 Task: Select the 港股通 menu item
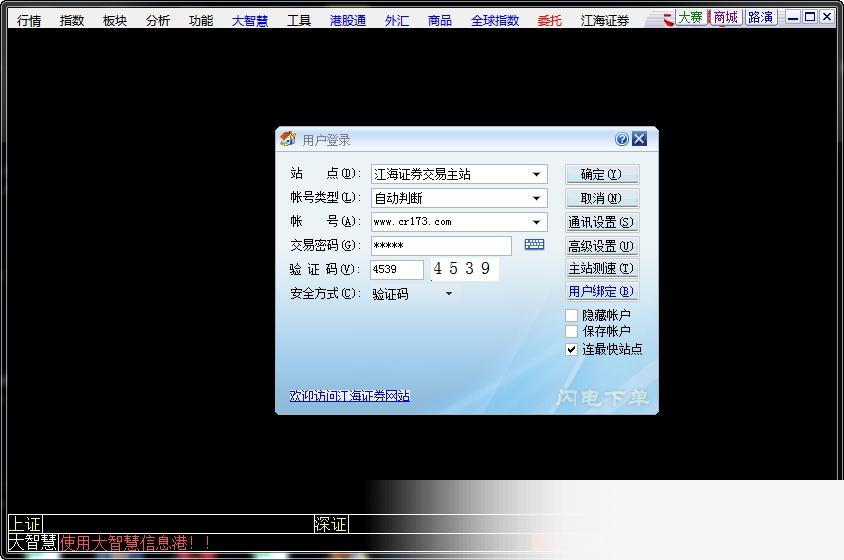pos(348,20)
